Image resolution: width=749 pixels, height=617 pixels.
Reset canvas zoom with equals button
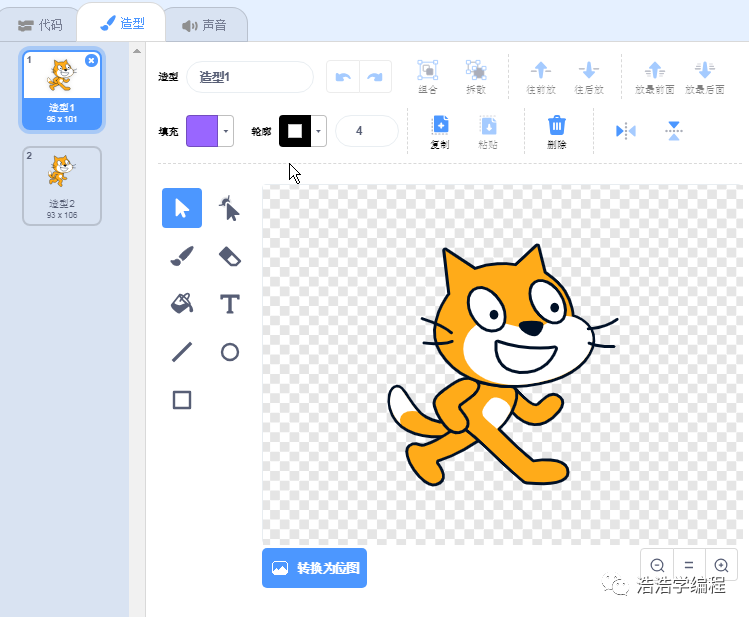coord(689,565)
